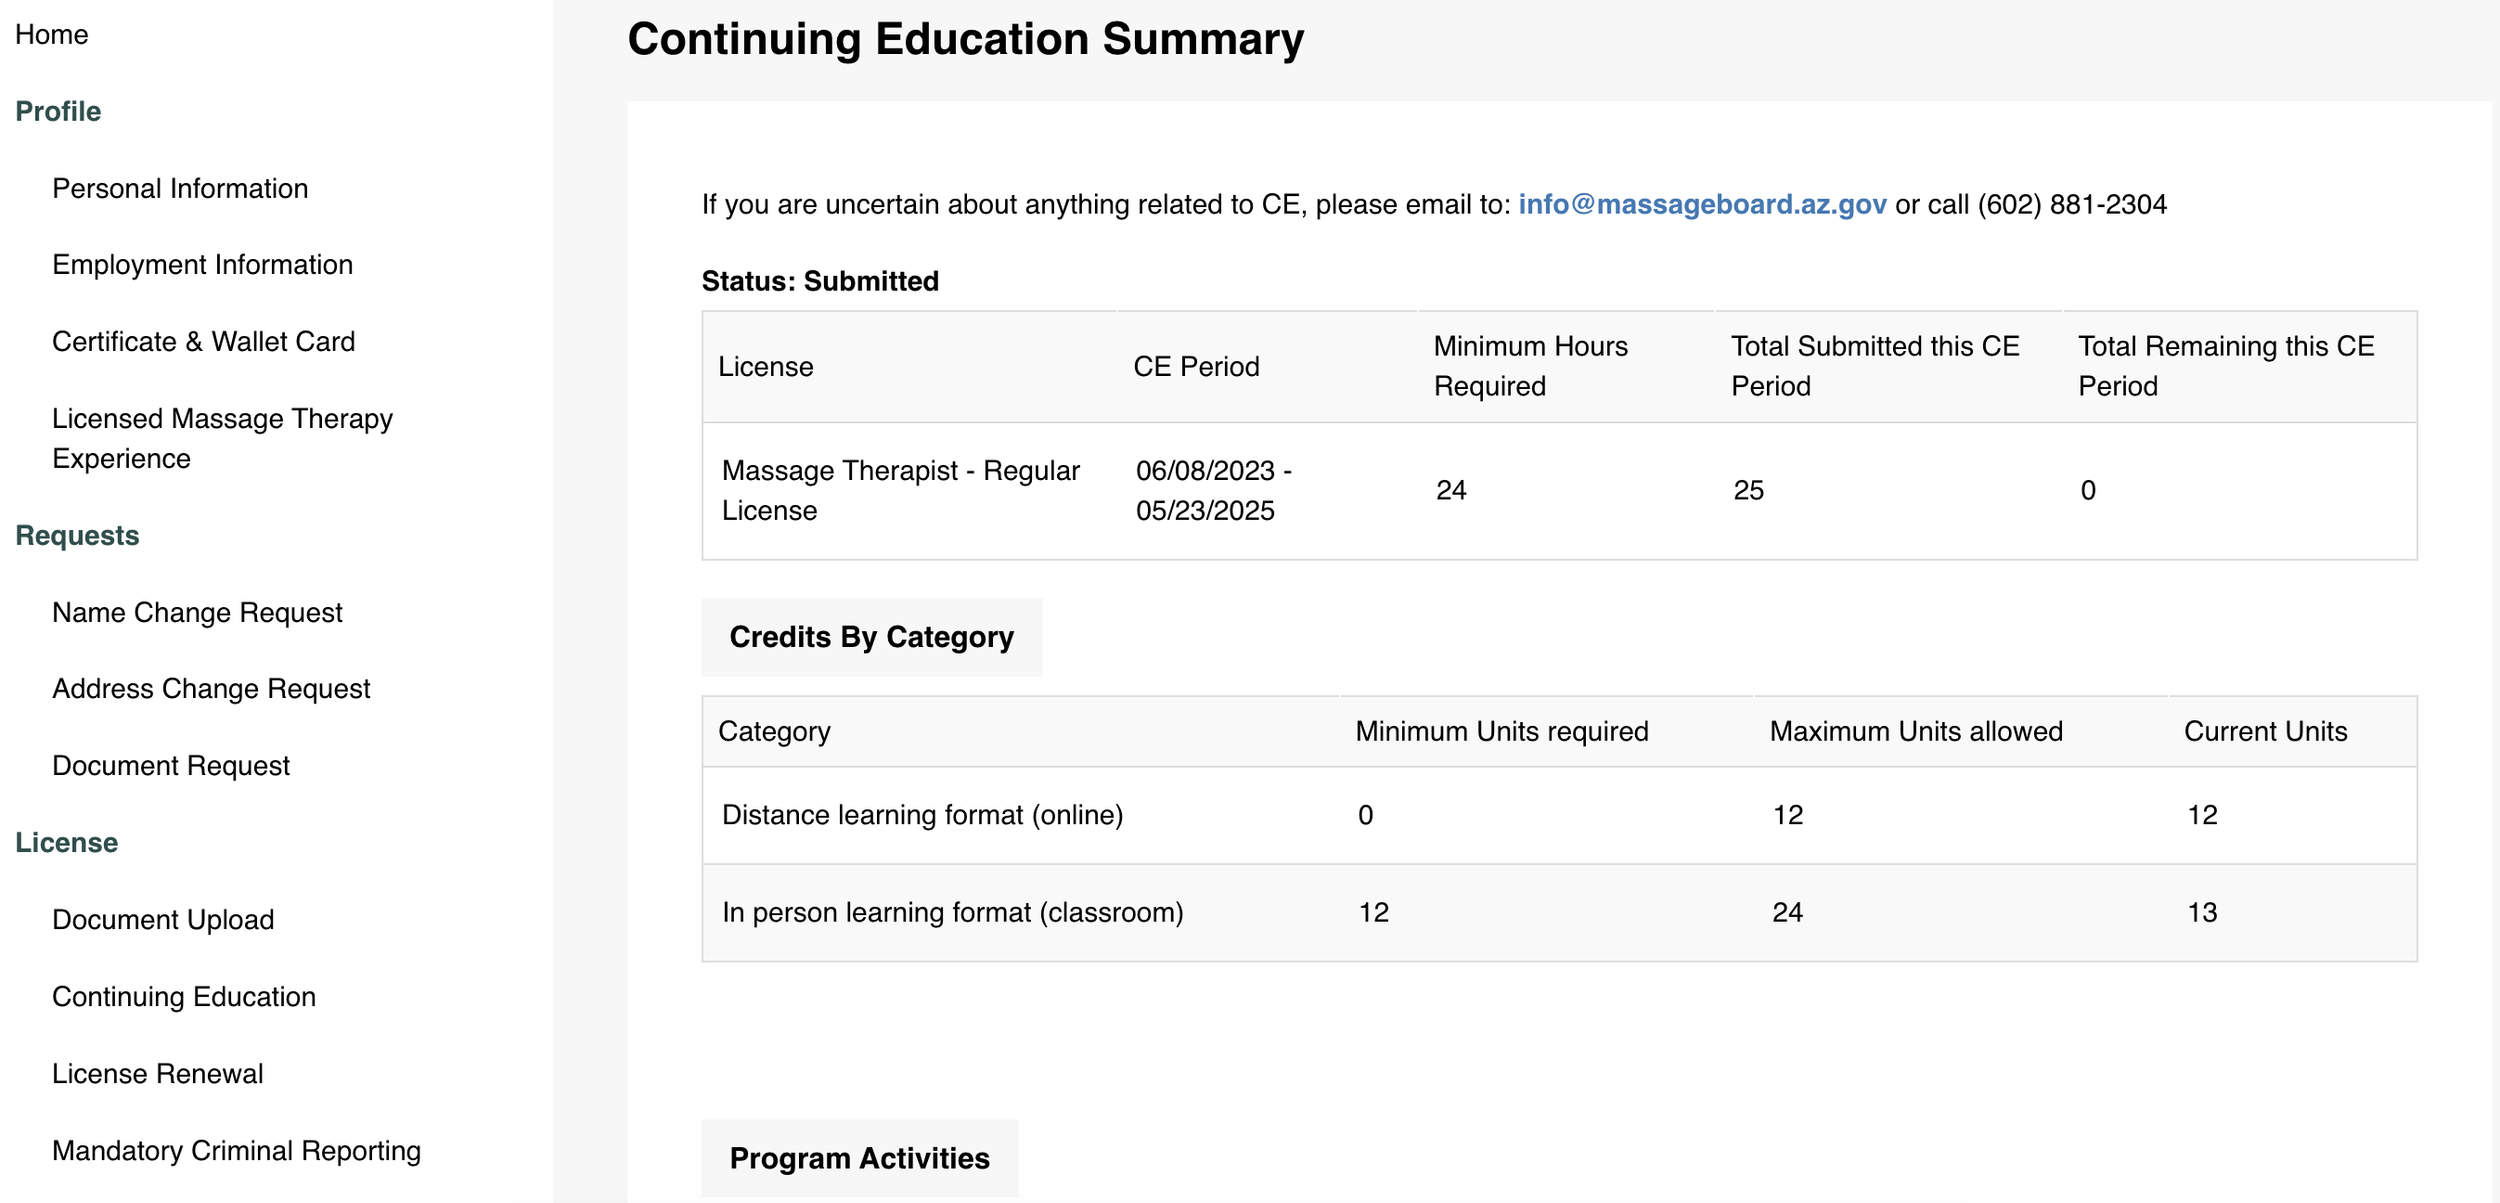
Task: Click the info@massageboard.az.gov email link
Action: (1702, 205)
